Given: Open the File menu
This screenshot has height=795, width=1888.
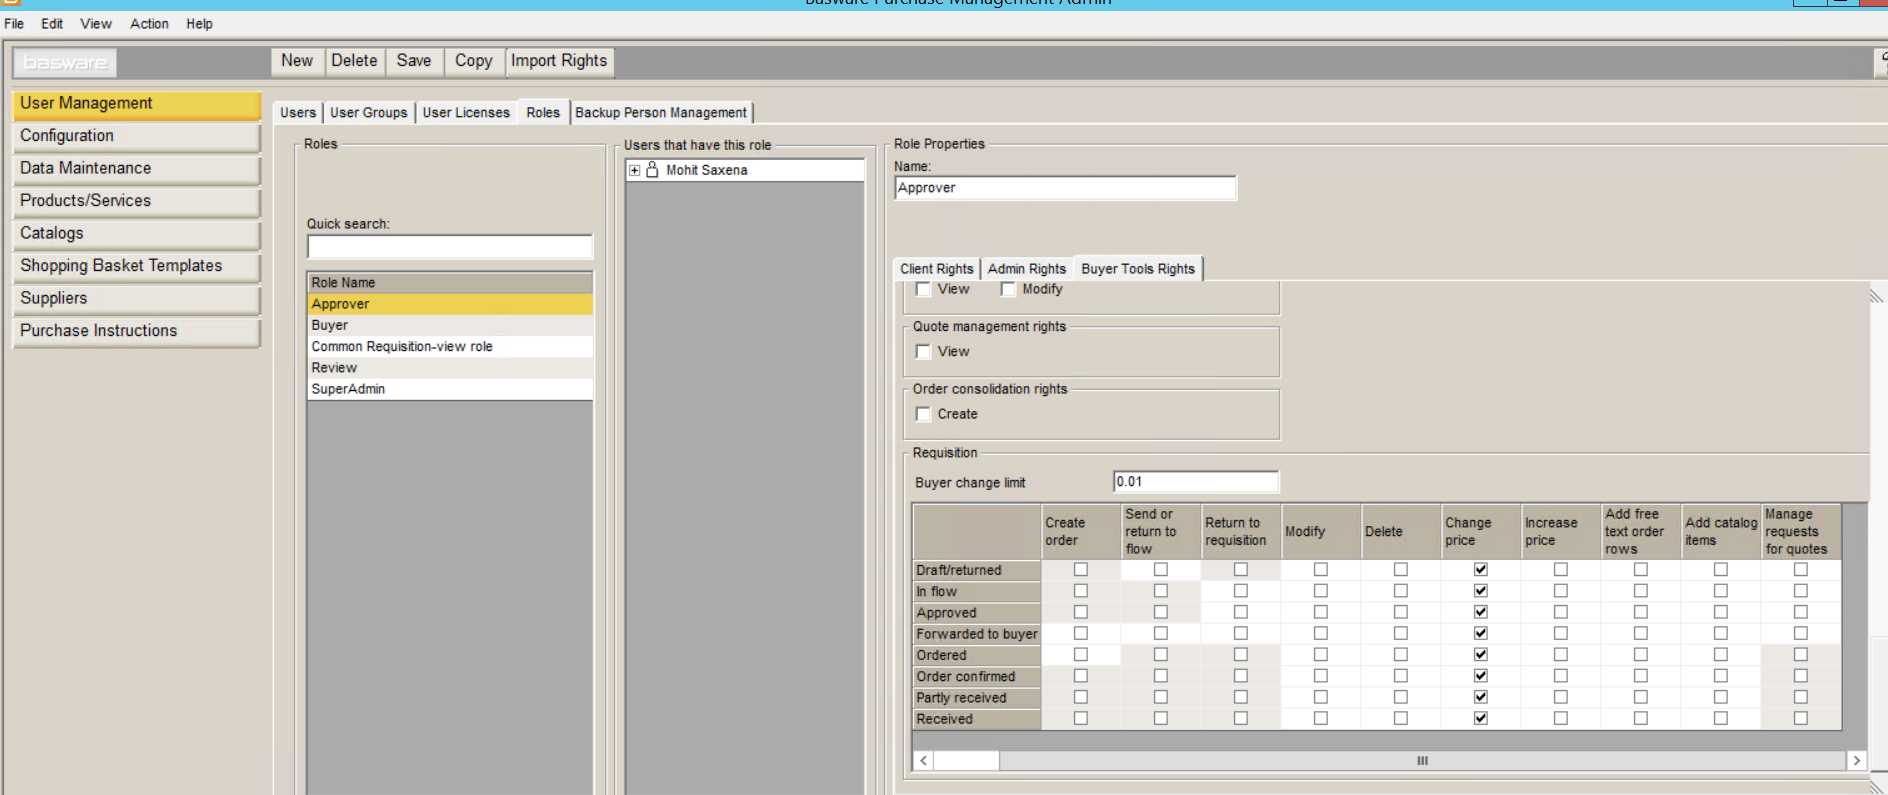Looking at the screenshot, I should [14, 24].
